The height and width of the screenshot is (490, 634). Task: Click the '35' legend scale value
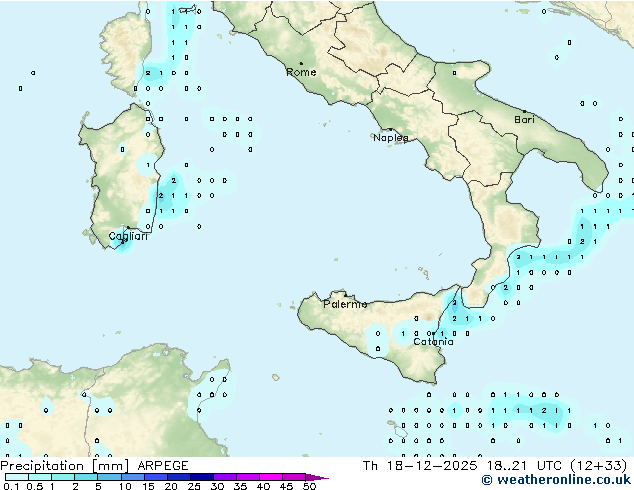click(x=240, y=486)
